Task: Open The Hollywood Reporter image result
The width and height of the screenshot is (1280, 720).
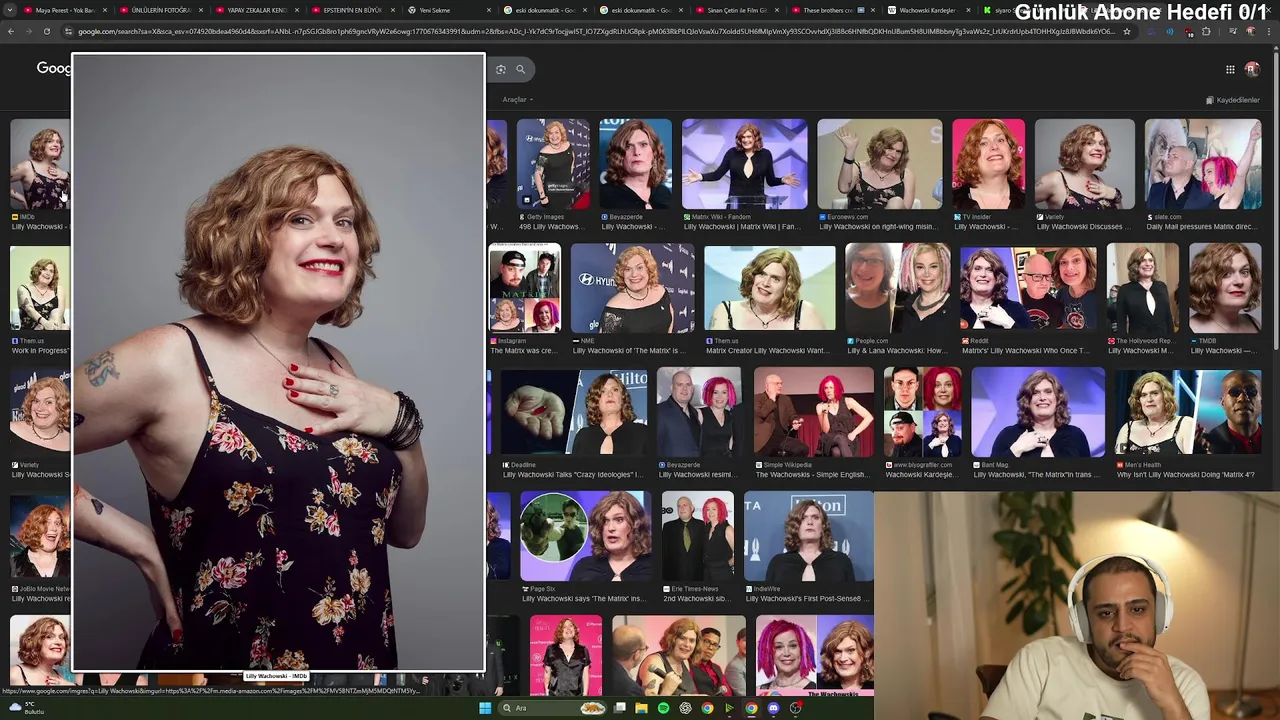Action: click(x=1143, y=288)
